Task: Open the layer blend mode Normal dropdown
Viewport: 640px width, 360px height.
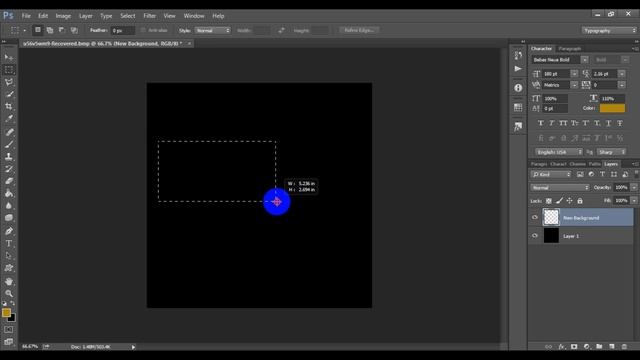Action: tap(560, 187)
